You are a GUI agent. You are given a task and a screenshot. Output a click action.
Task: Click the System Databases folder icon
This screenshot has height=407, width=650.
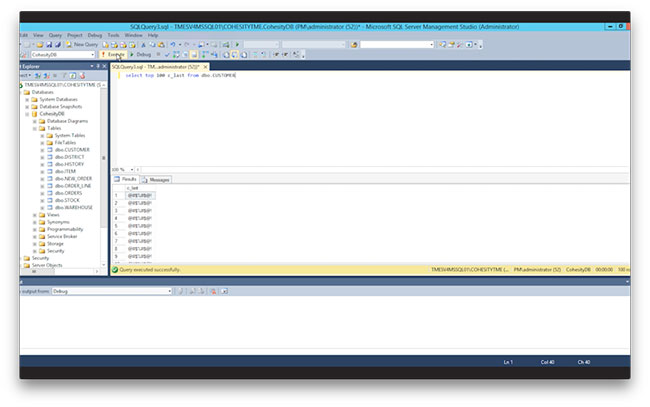(x=34, y=100)
